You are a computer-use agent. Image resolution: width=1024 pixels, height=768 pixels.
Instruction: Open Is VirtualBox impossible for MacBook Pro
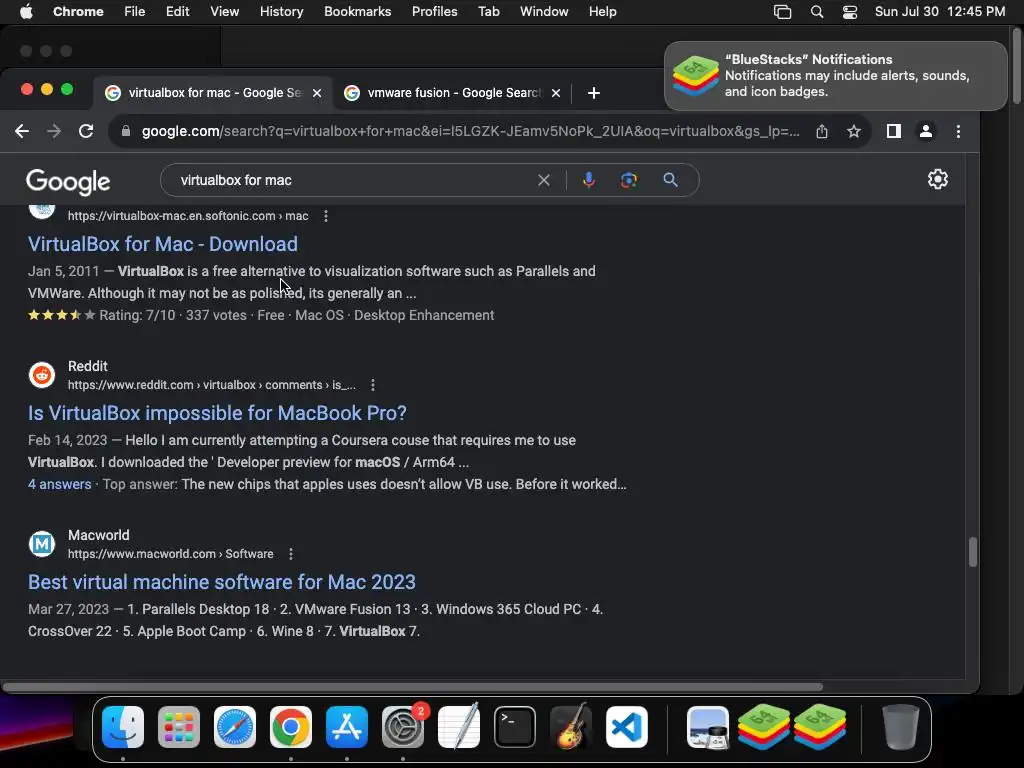pos(217,413)
